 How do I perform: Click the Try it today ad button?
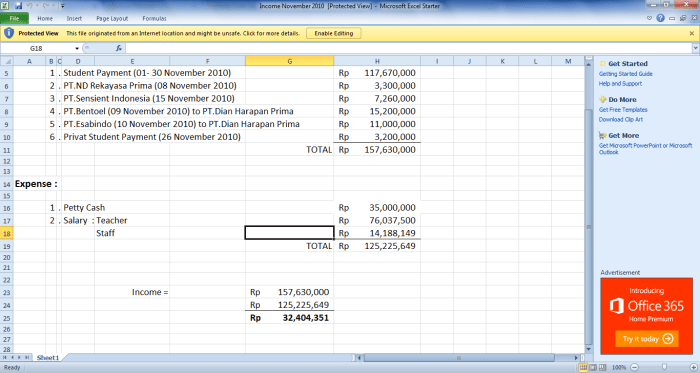point(647,339)
